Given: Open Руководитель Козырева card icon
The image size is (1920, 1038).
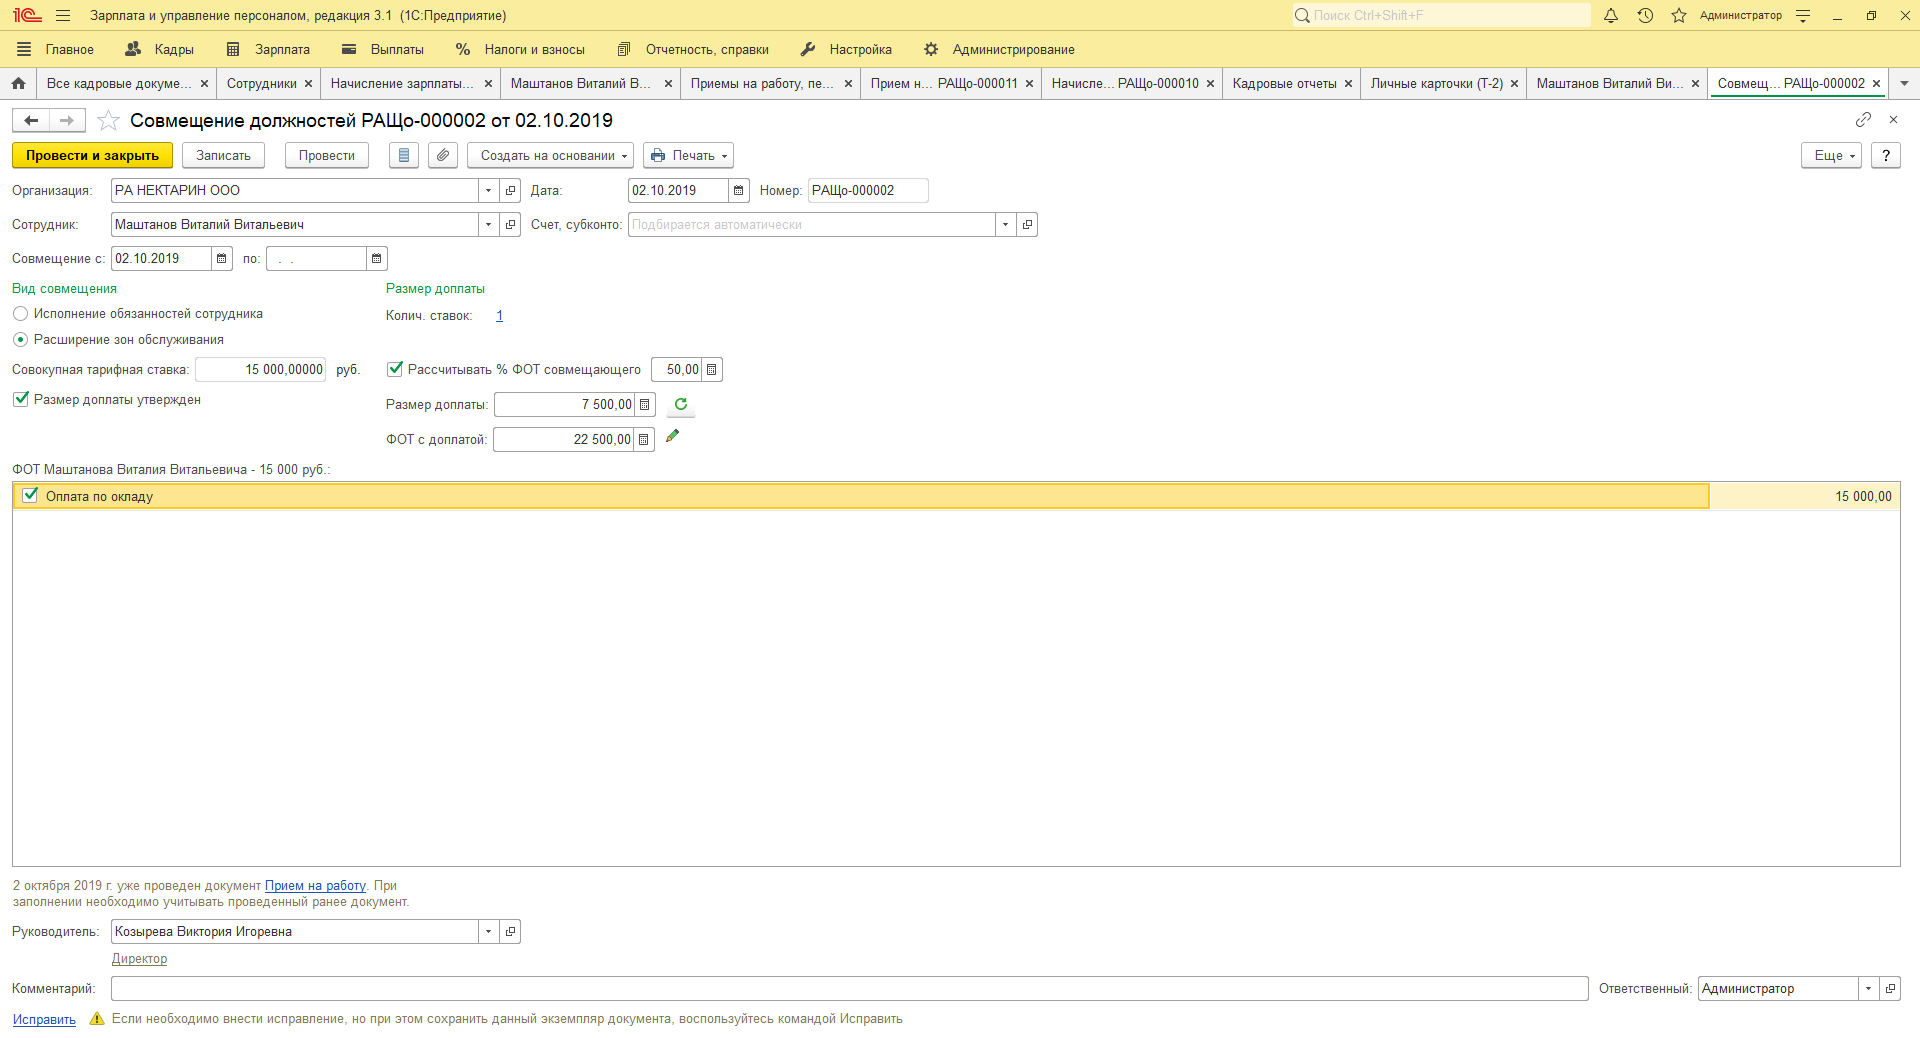Looking at the screenshot, I should (x=510, y=931).
